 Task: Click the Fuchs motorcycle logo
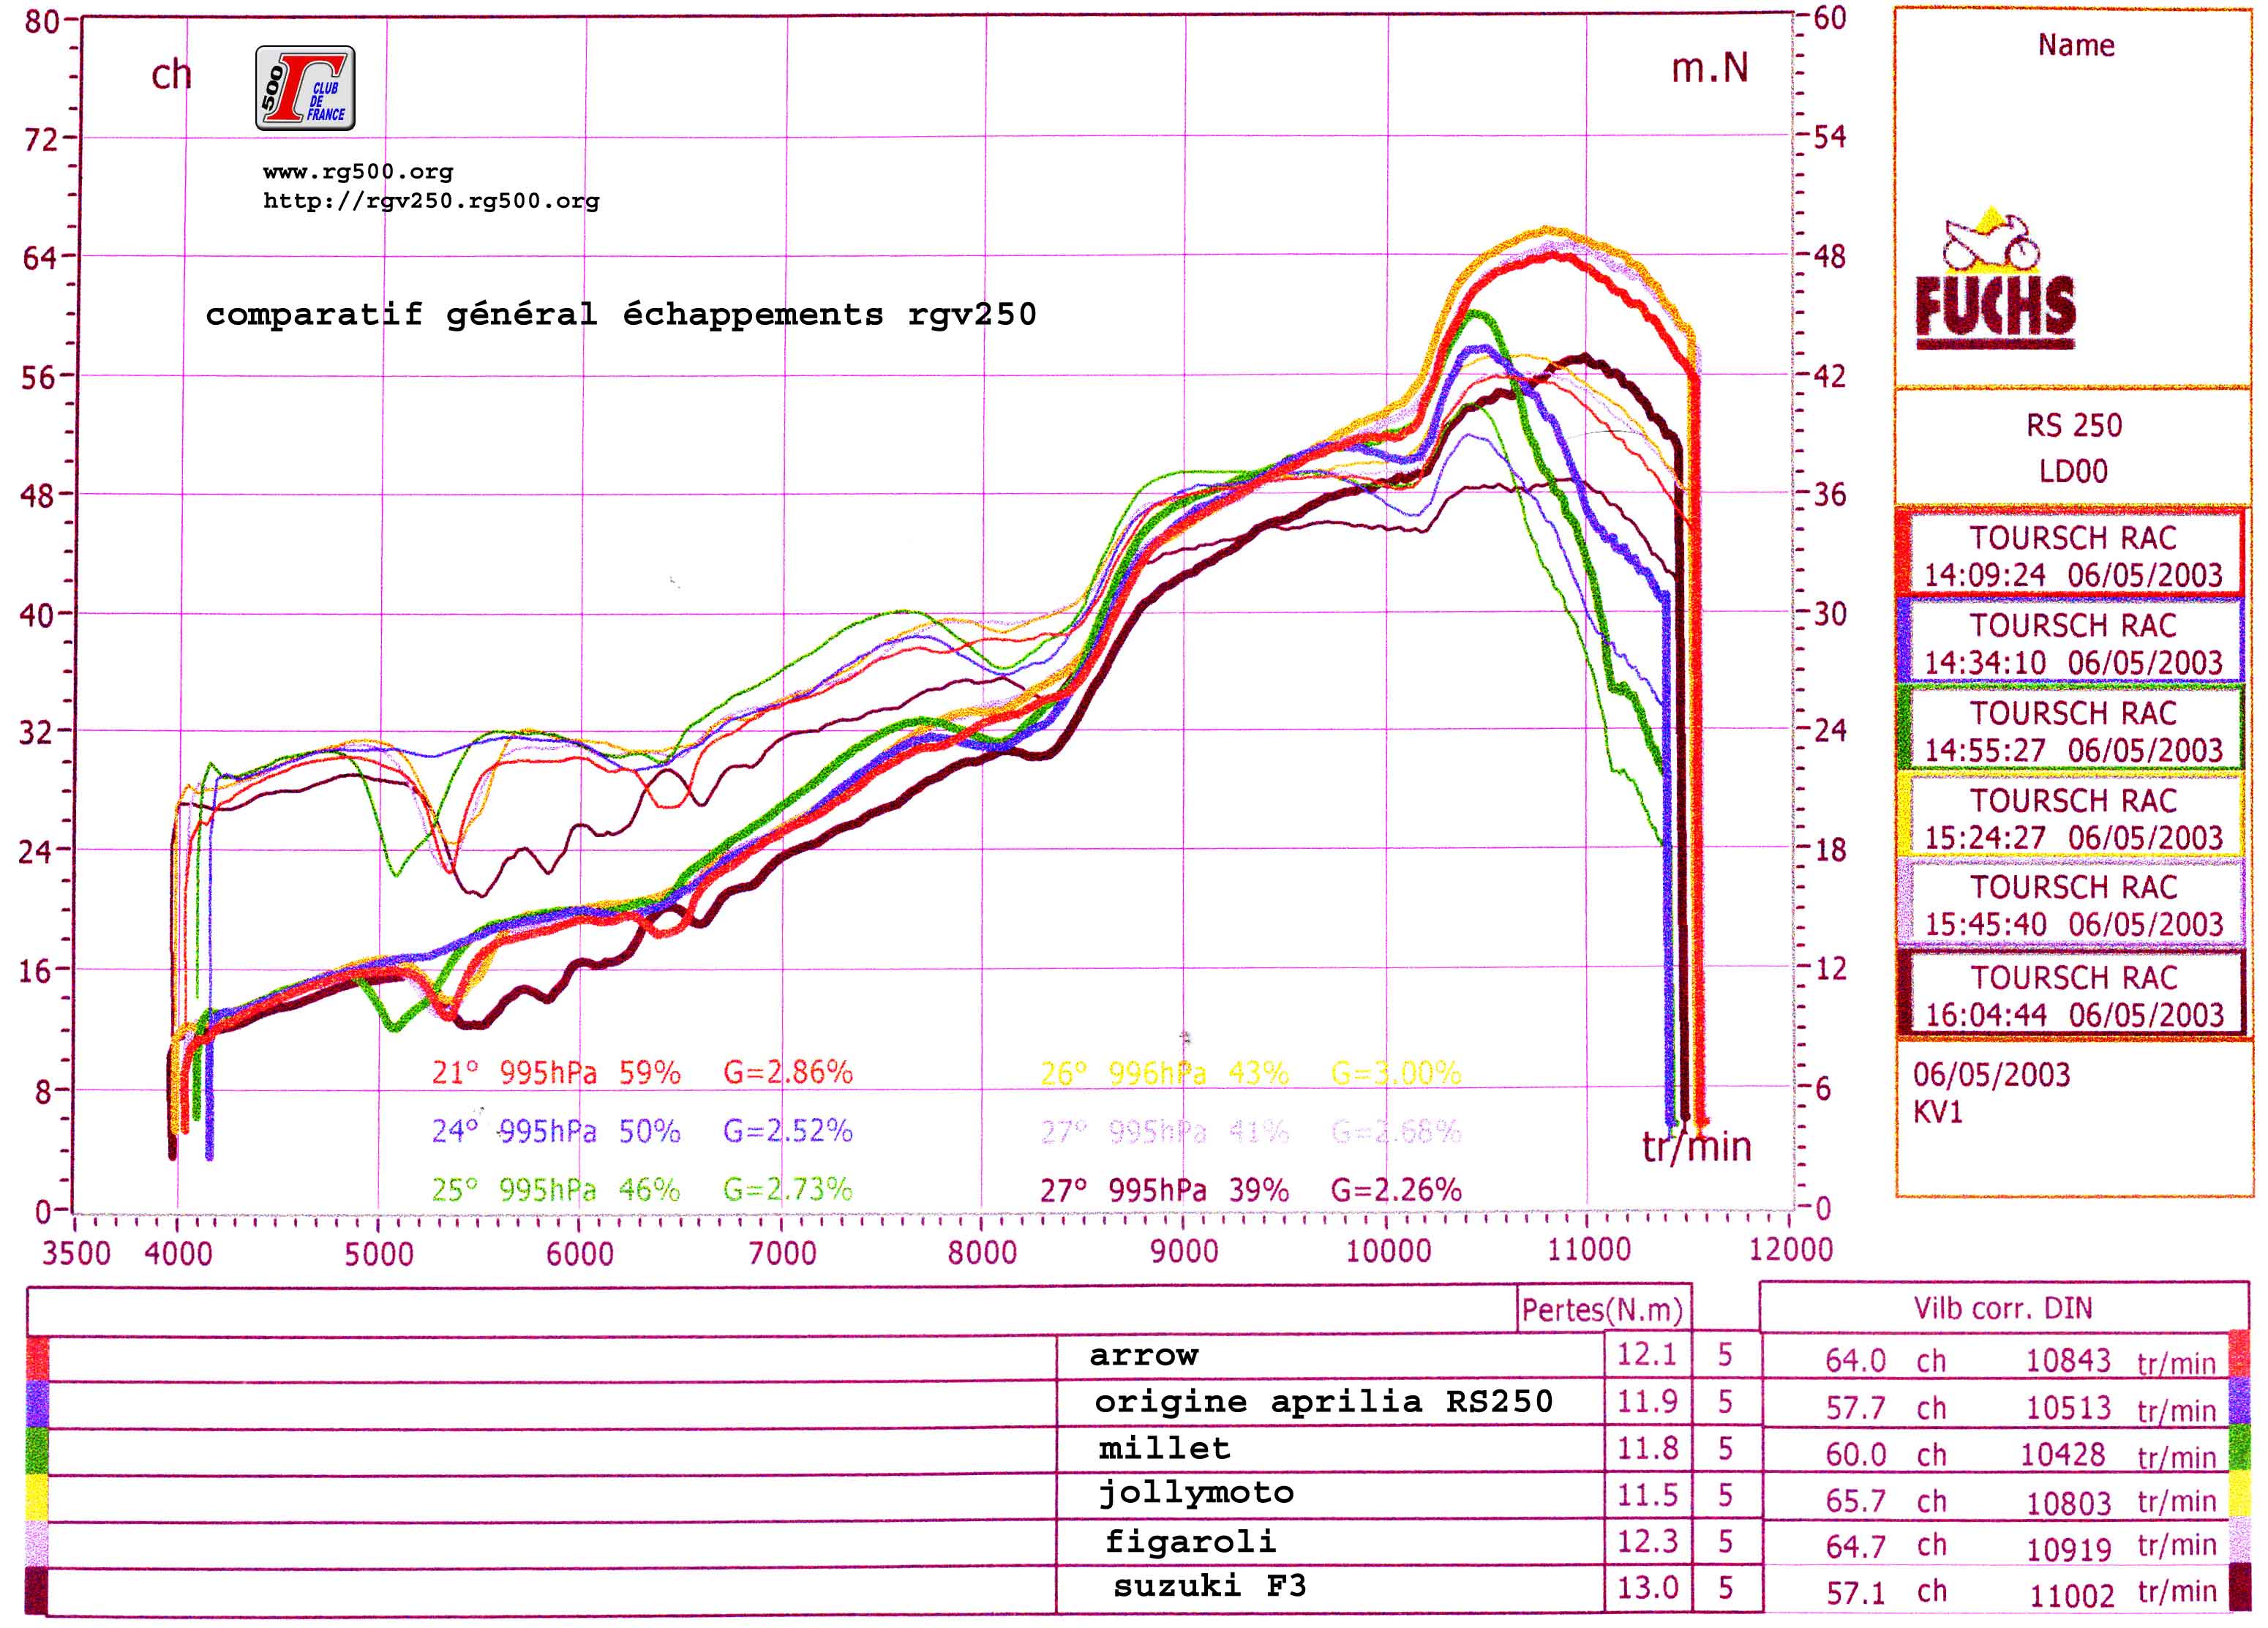click(1994, 281)
